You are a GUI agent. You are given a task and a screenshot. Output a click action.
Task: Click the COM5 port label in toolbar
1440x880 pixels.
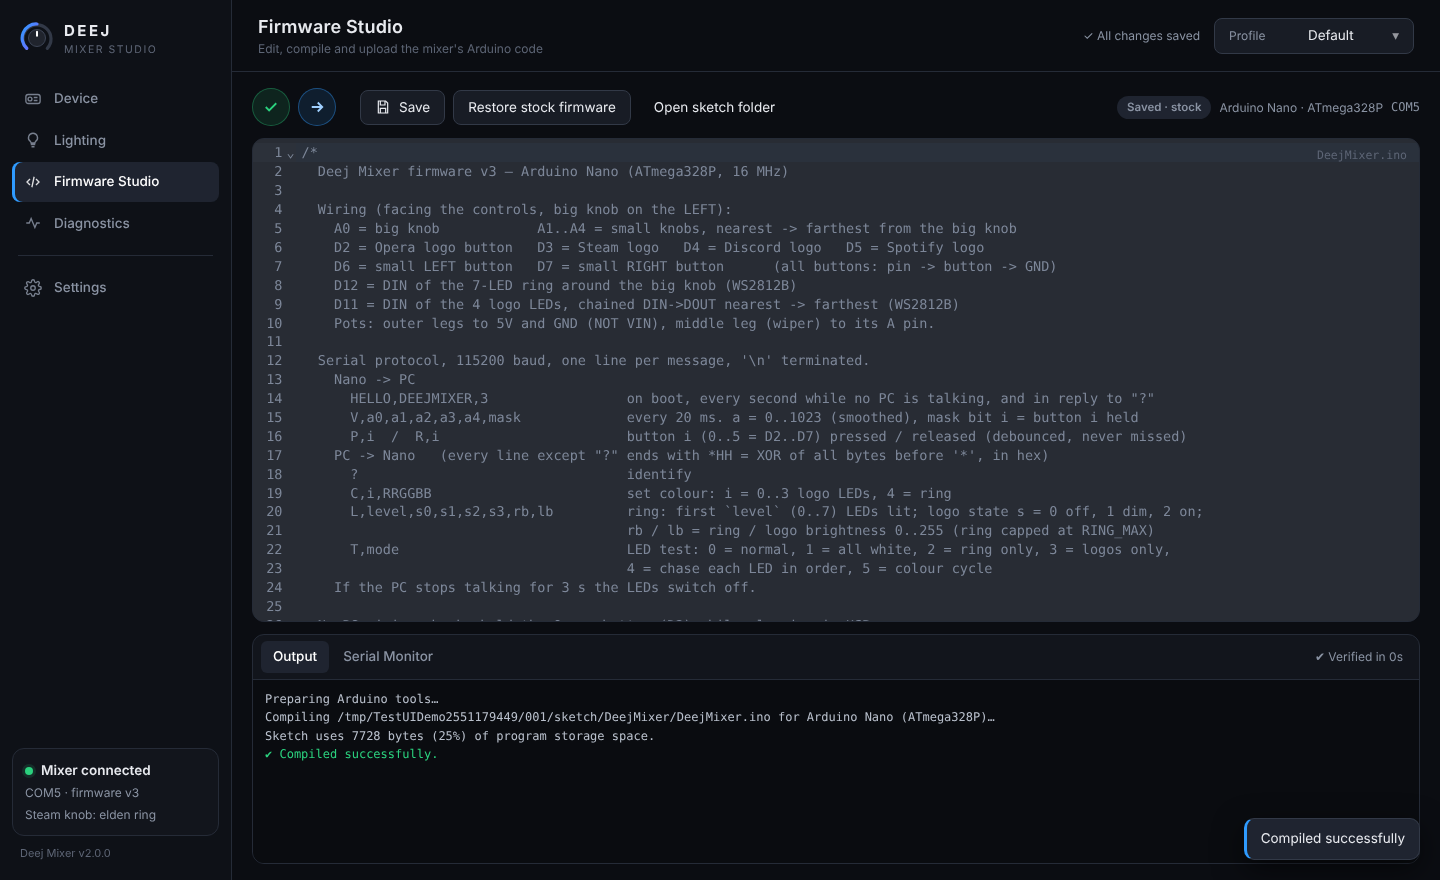pos(1405,107)
